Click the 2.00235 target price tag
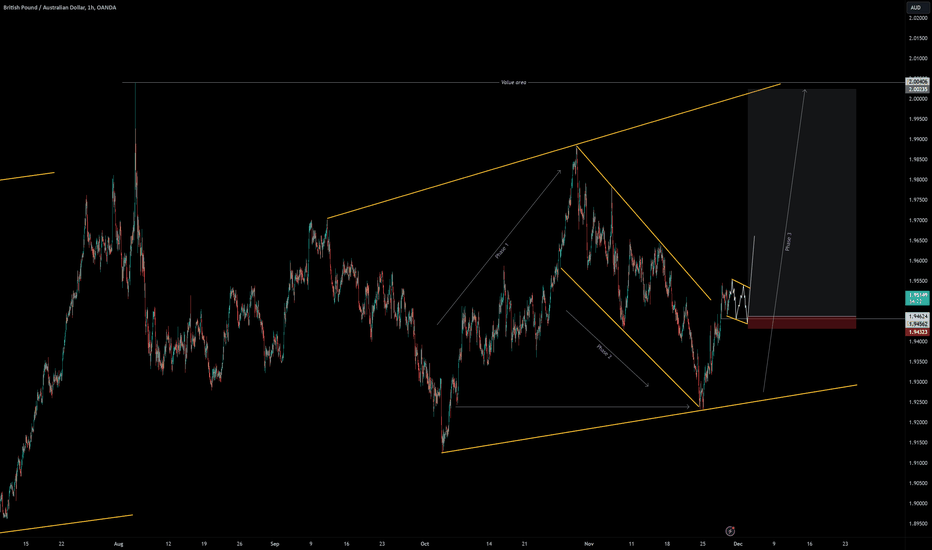The height and width of the screenshot is (550, 932). coord(918,89)
